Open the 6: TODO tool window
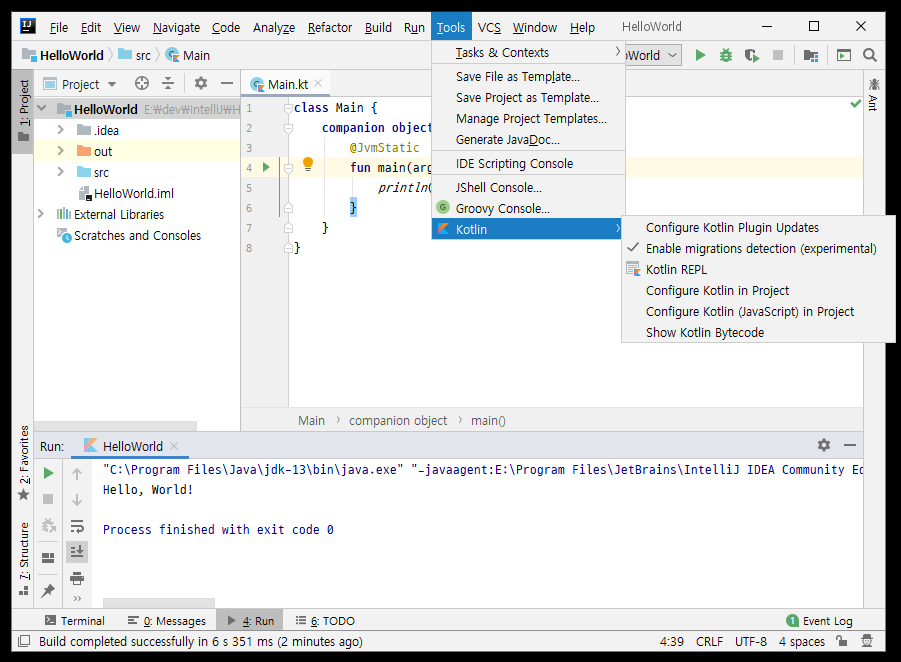The image size is (901, 662). 325,621
